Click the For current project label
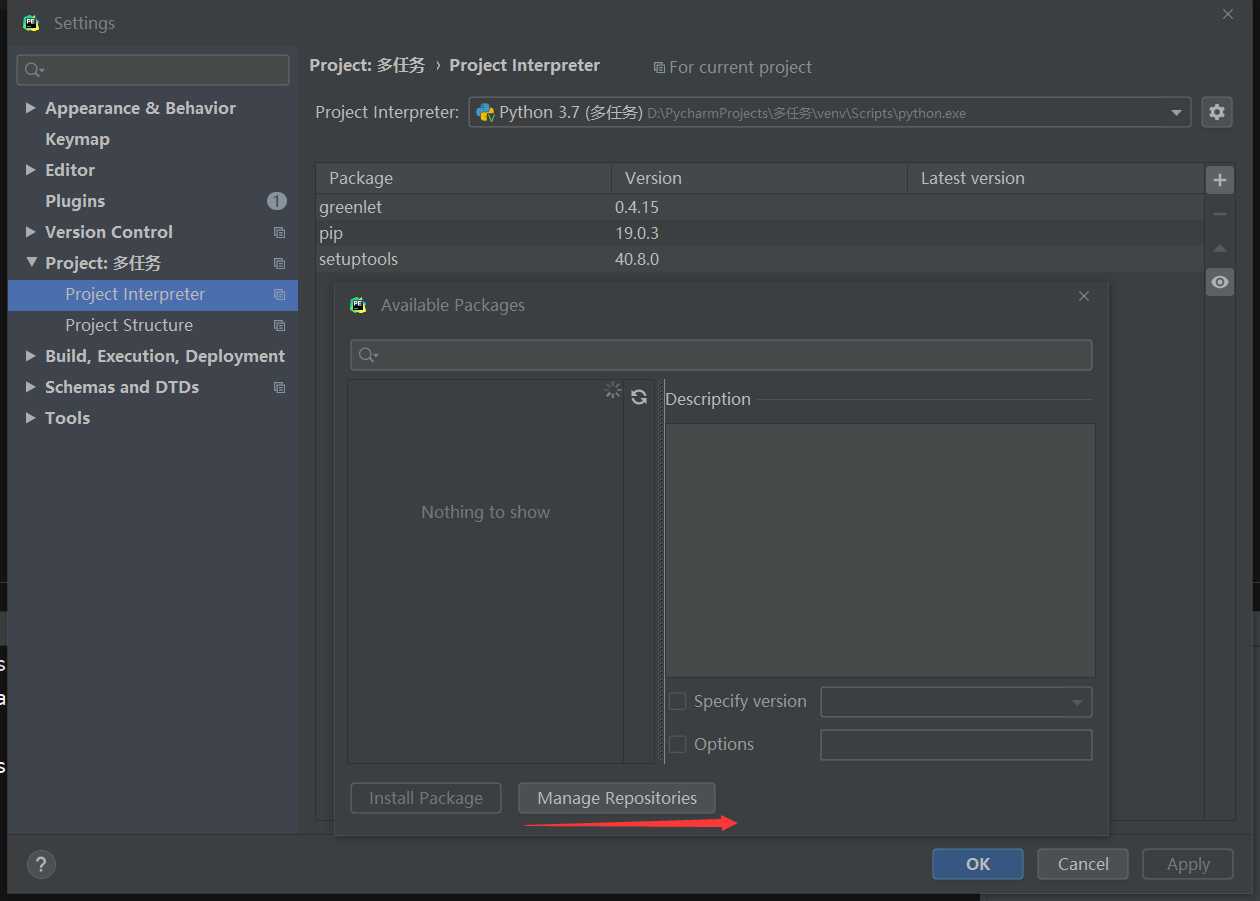This screenshot has width=1260, height=901. (740, 67)
